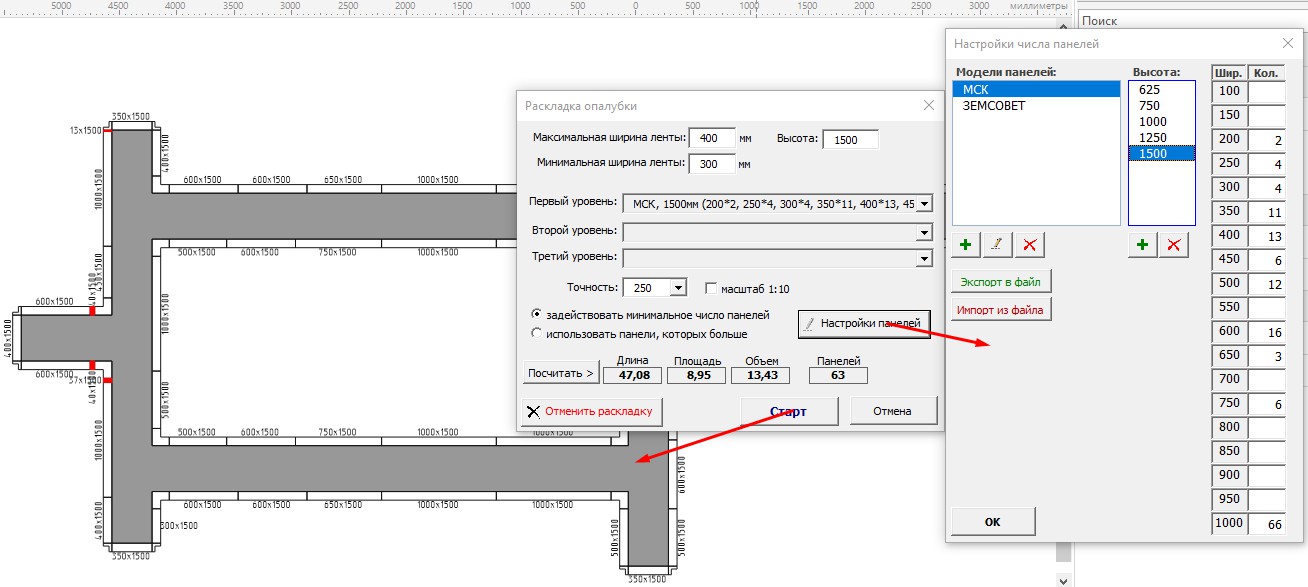
Task: Click the Шир. column header
Action: tap(1229, 72)
